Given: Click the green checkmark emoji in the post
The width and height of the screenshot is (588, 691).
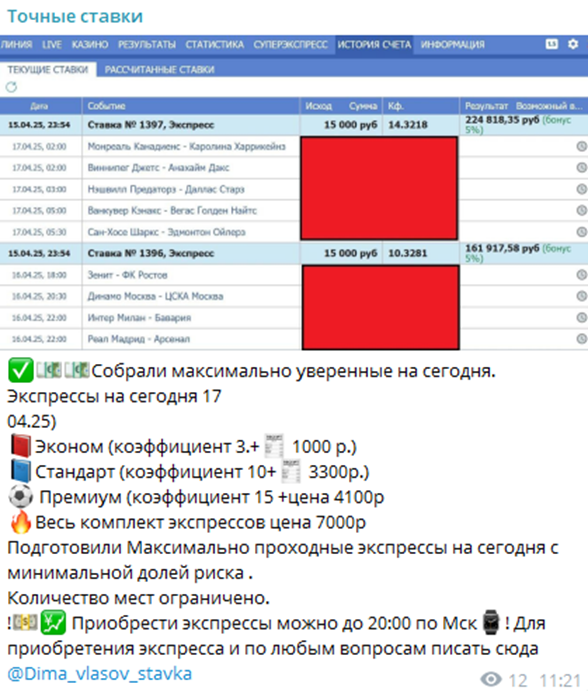Looking at the screenshot, I should 20,371.
